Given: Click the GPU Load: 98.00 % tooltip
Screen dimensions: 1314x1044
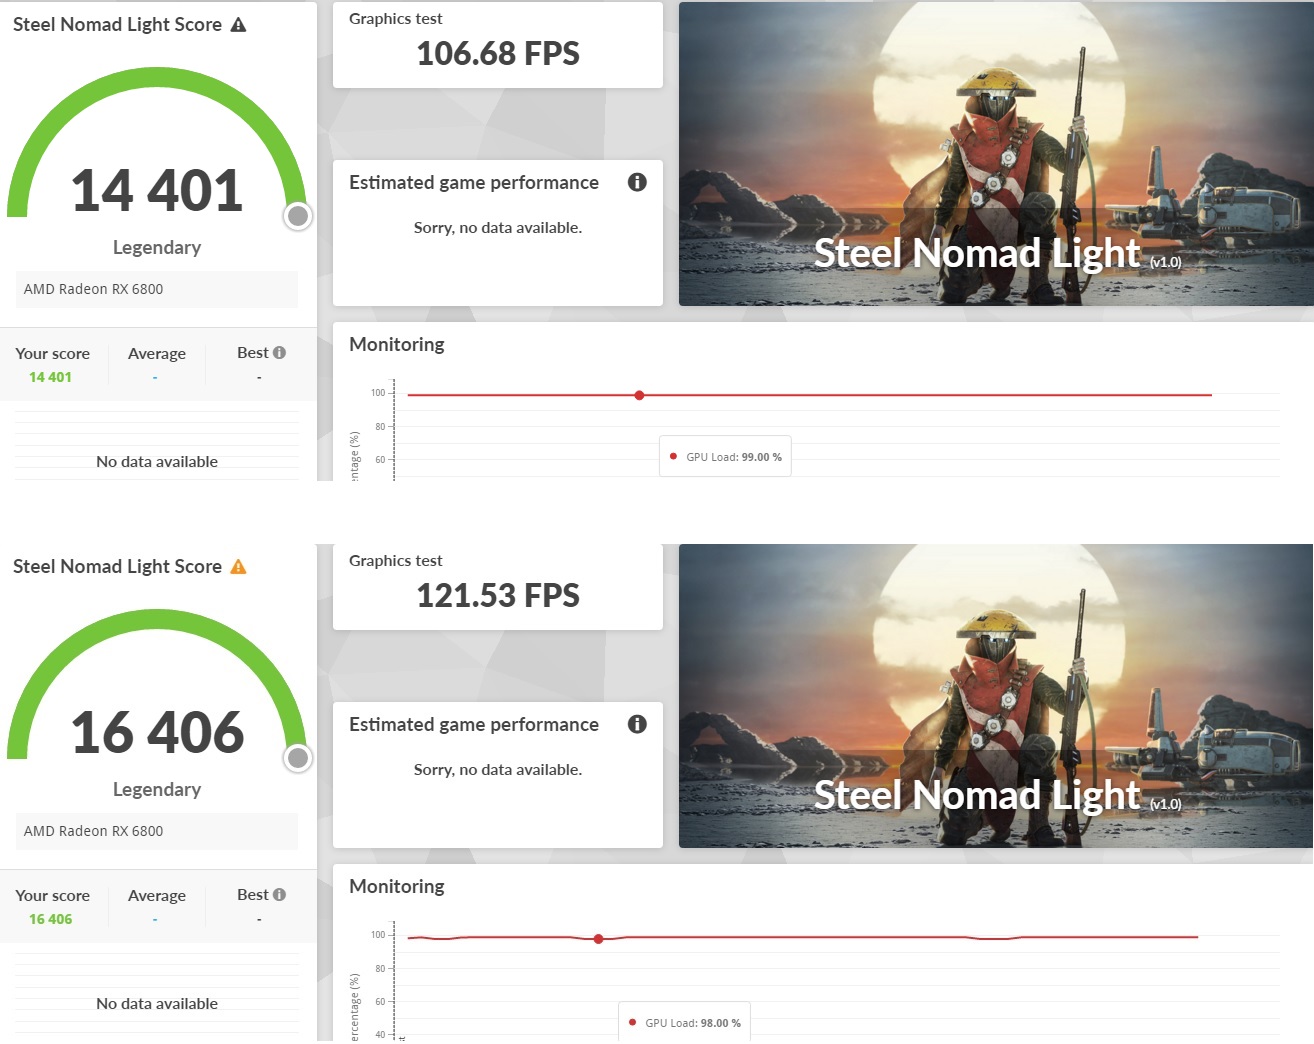Looking at the screenshot, I should [684, 1022].
